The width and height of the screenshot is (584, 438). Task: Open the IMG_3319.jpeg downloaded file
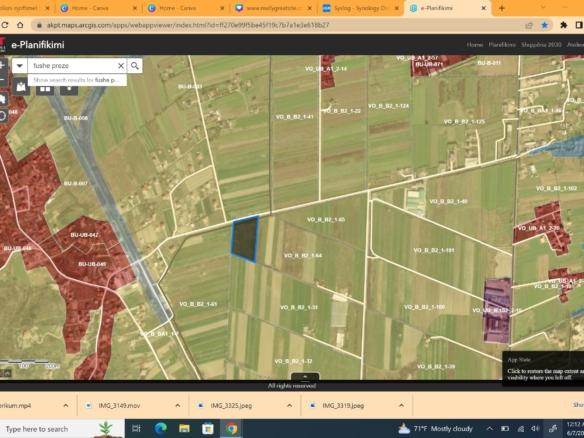[343, 405]
